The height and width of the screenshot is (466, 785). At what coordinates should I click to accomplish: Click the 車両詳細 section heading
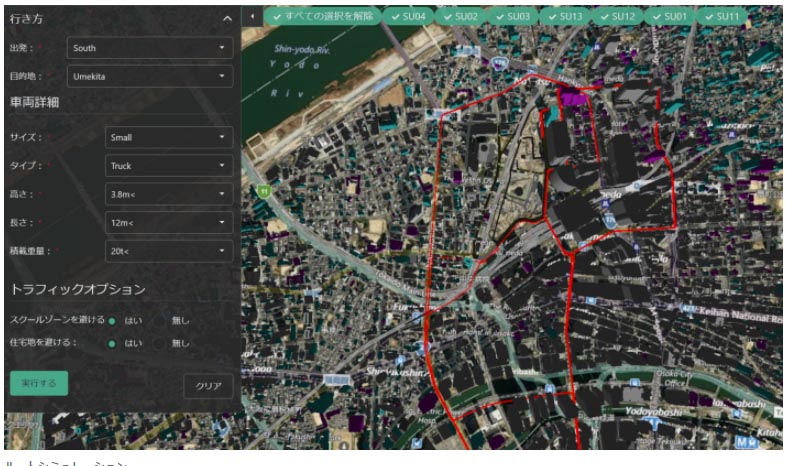[x=35, y=103]
